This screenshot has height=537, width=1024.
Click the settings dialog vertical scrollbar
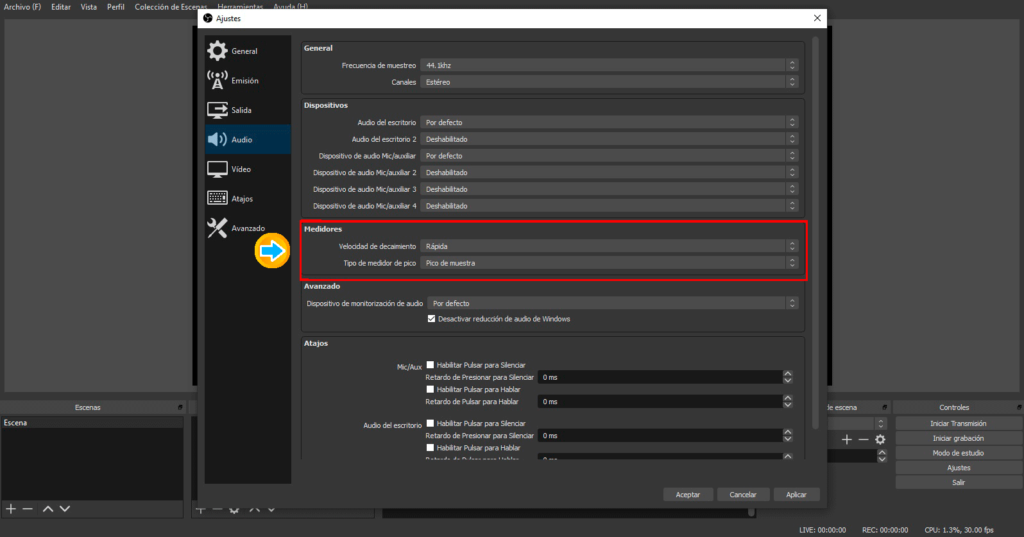click(x=815, y=200)
